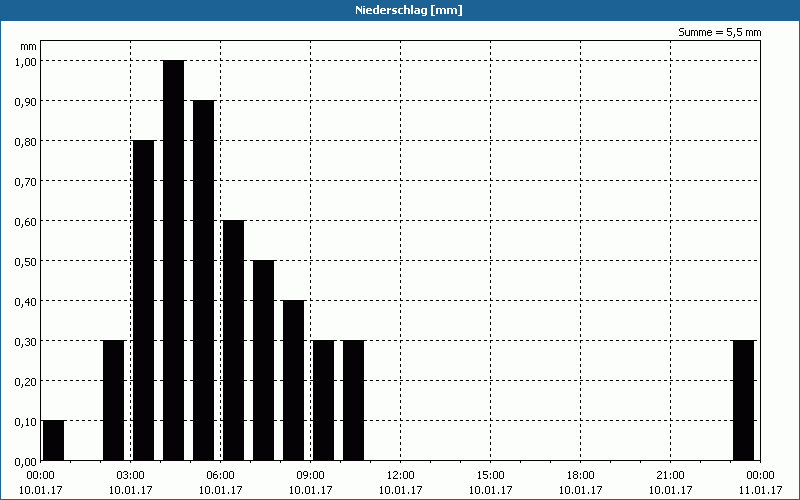Viewport: 800px width, 500px height.
Task: Click the 0,20 y-axis label
Action: [x=26, y=382]
